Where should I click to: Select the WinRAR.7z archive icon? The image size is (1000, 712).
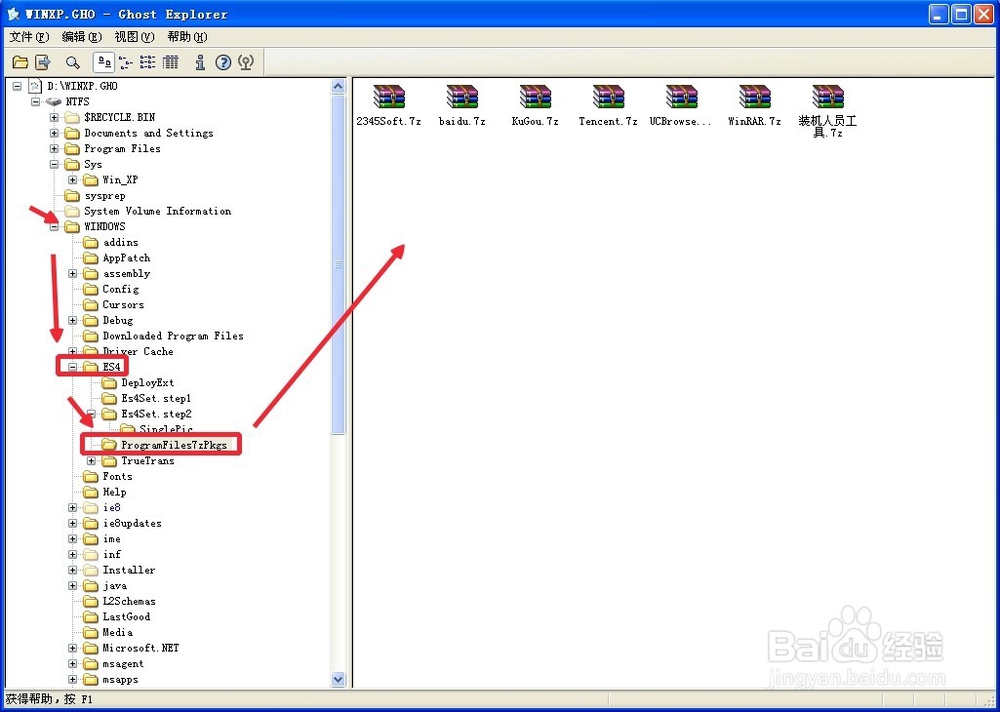[754, 97]
